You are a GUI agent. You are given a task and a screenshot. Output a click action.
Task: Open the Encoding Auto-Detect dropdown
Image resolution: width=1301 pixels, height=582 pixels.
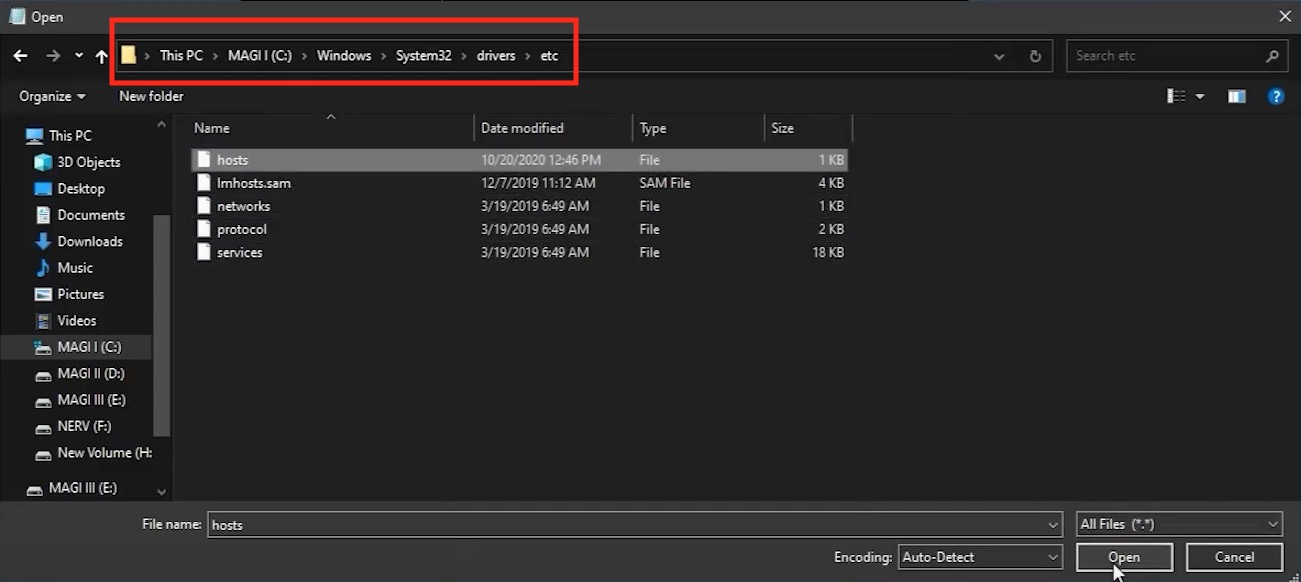978,557
